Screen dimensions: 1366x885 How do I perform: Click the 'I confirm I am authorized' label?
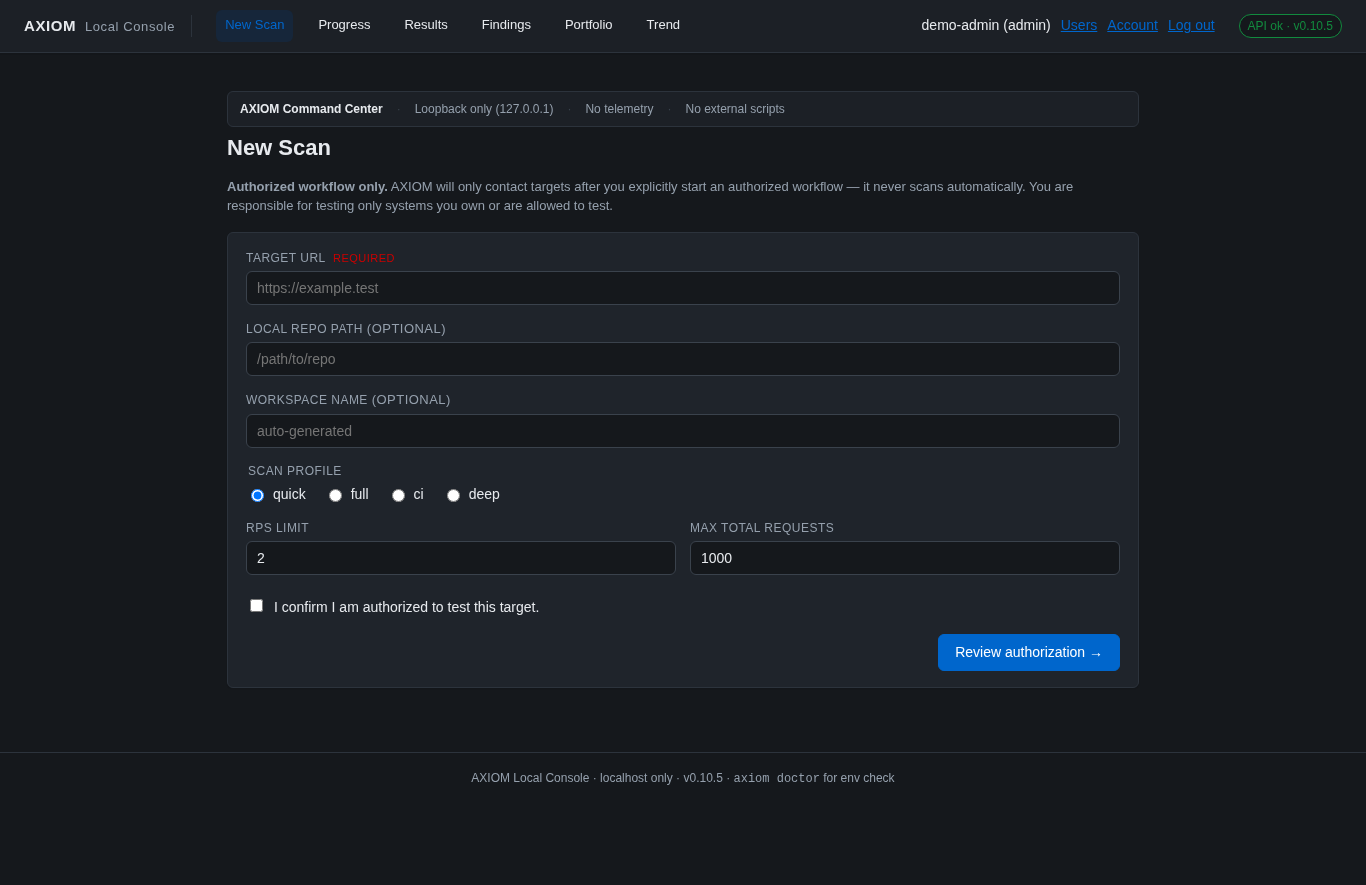406,607
